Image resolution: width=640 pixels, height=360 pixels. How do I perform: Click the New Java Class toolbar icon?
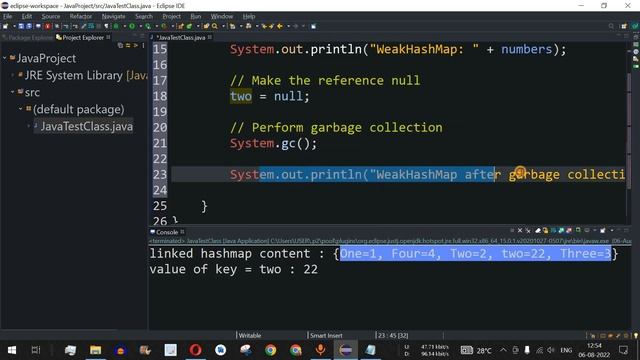pyautogui.click(x=189, y=26)
